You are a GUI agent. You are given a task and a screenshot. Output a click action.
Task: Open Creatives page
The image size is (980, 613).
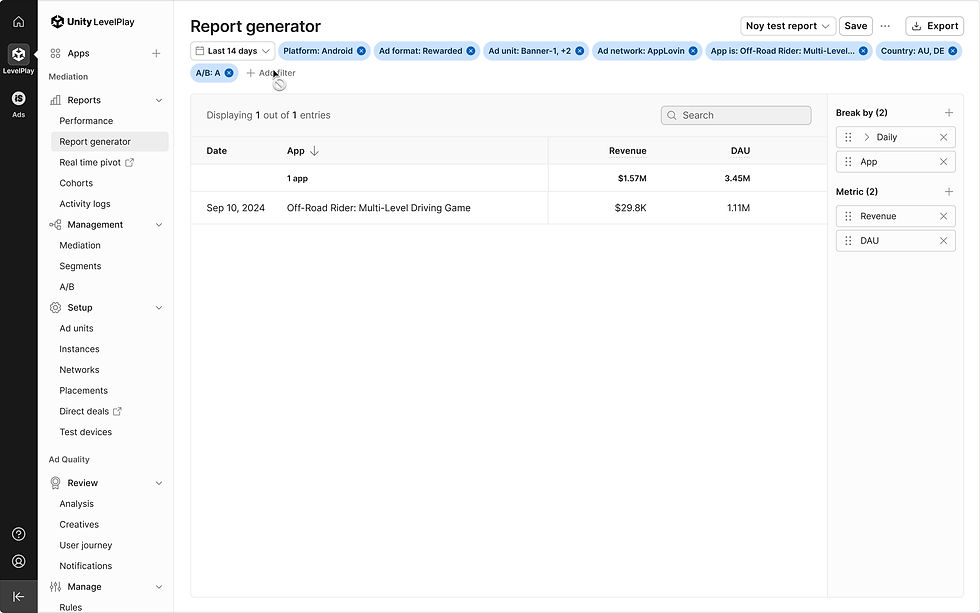(79, 524)
